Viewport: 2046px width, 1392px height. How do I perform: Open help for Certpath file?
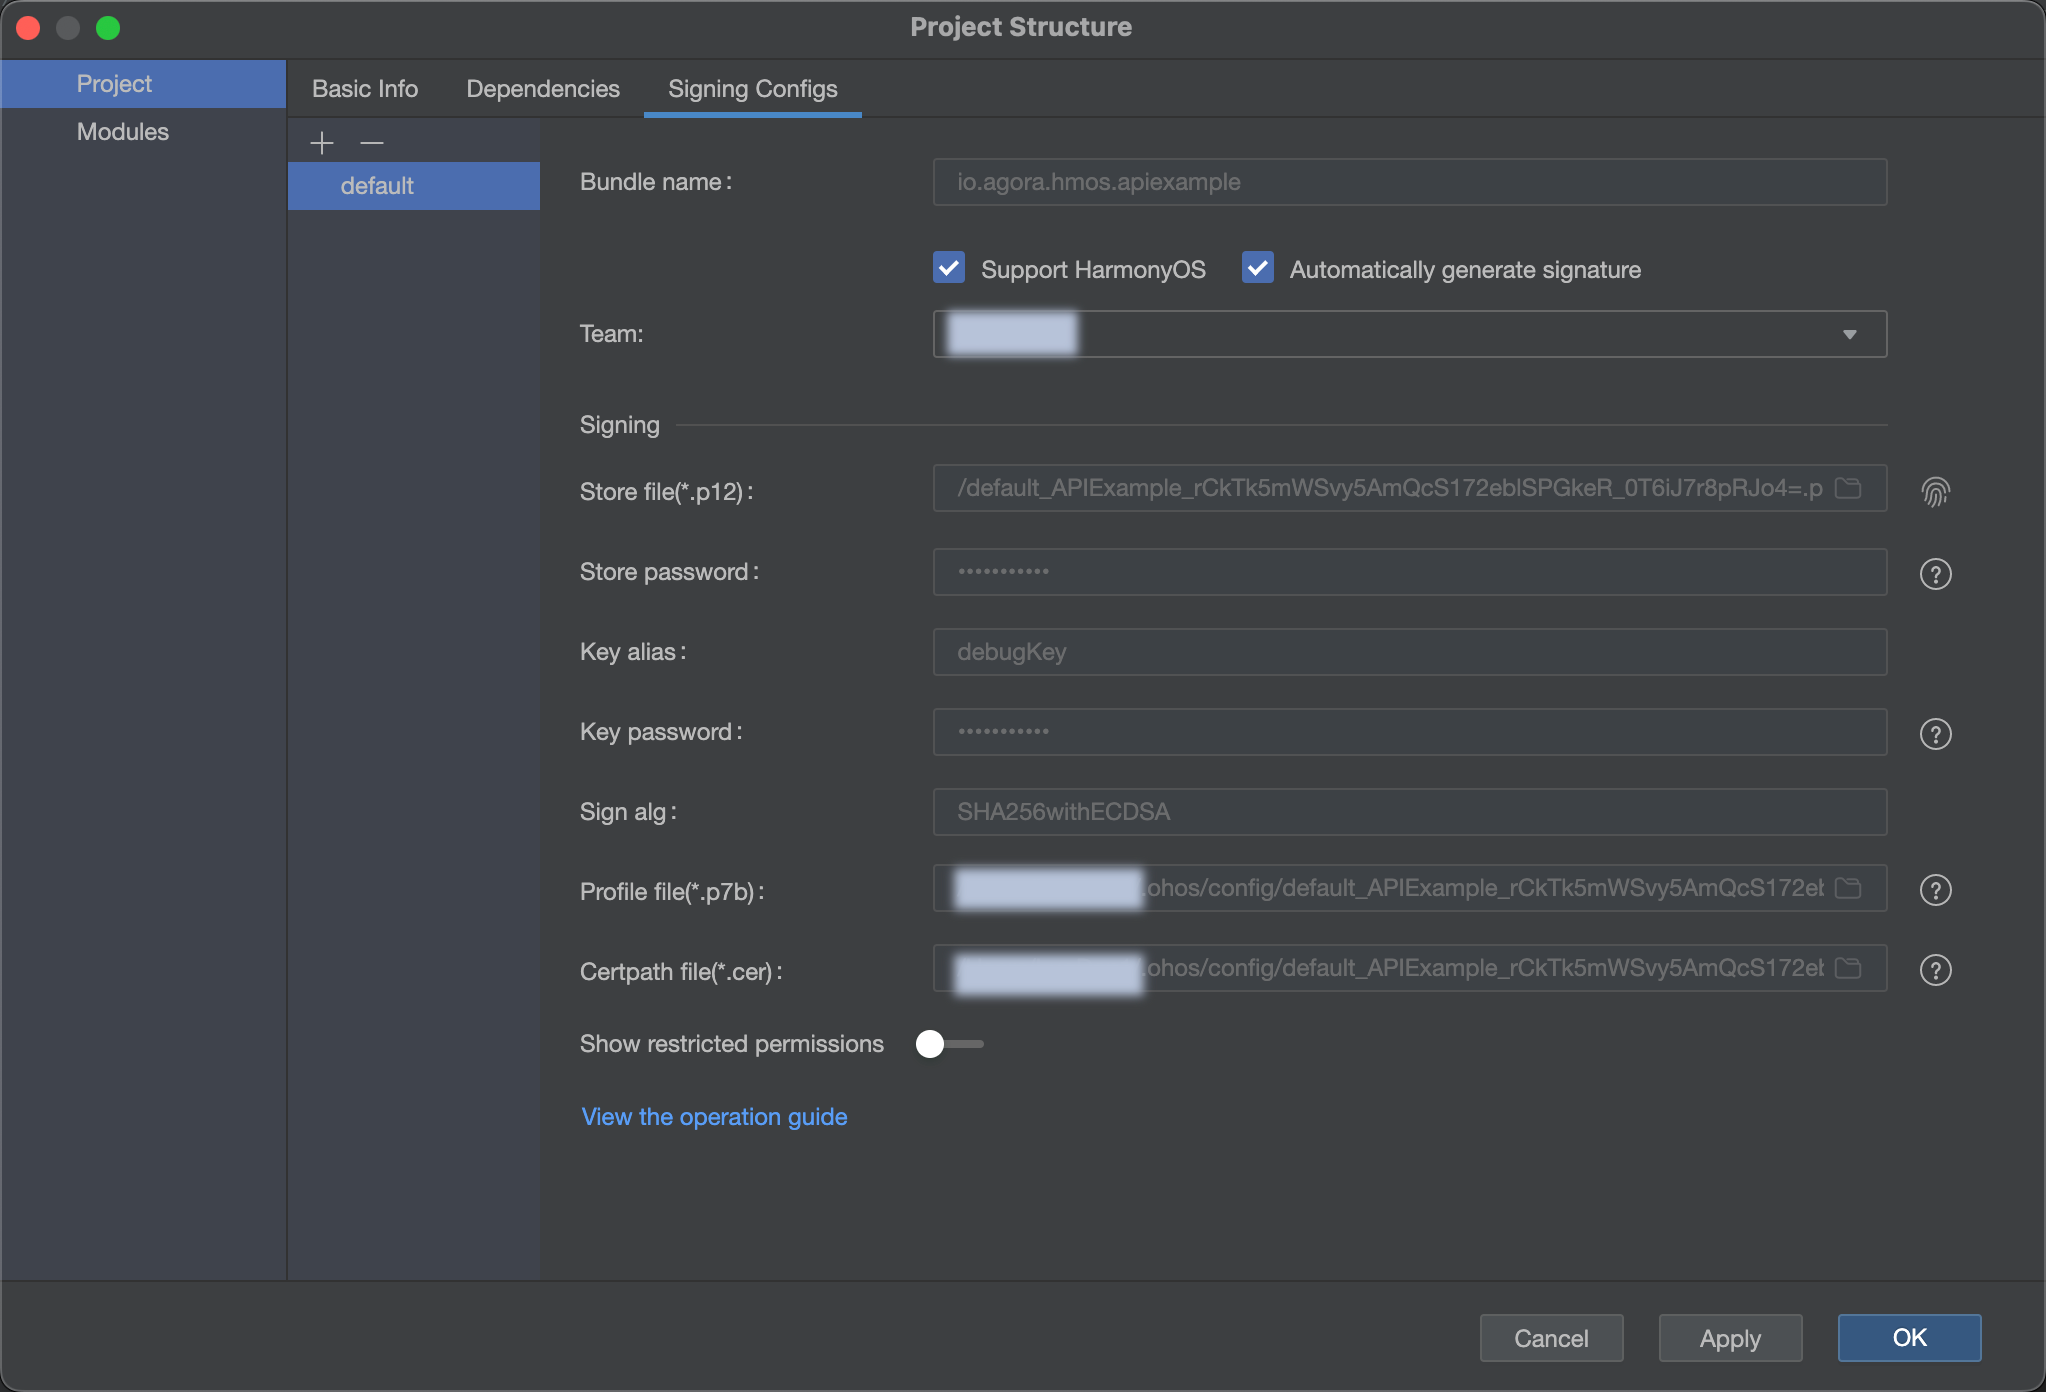1936,970
